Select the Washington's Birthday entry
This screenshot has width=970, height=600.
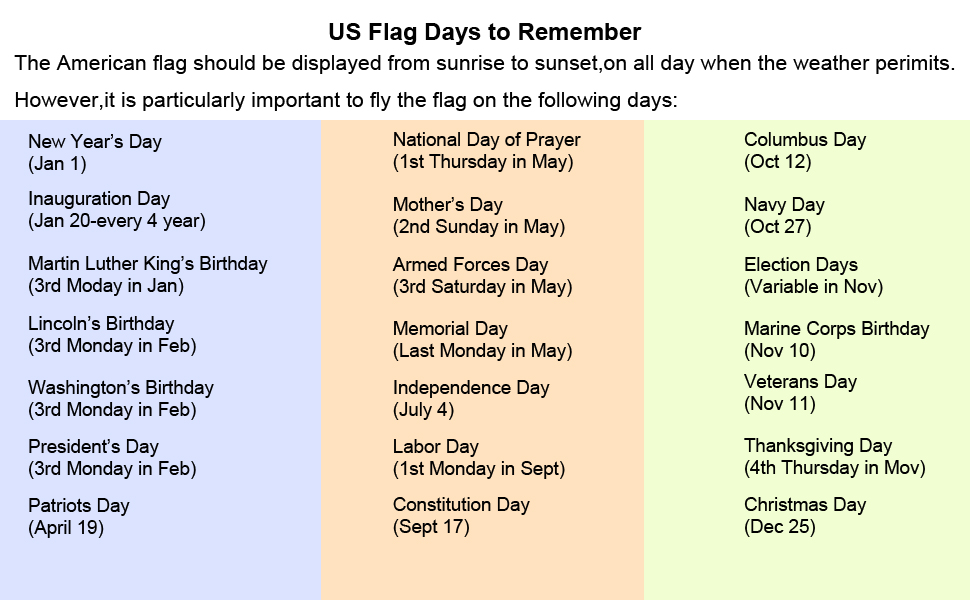(x=121, y=388)
